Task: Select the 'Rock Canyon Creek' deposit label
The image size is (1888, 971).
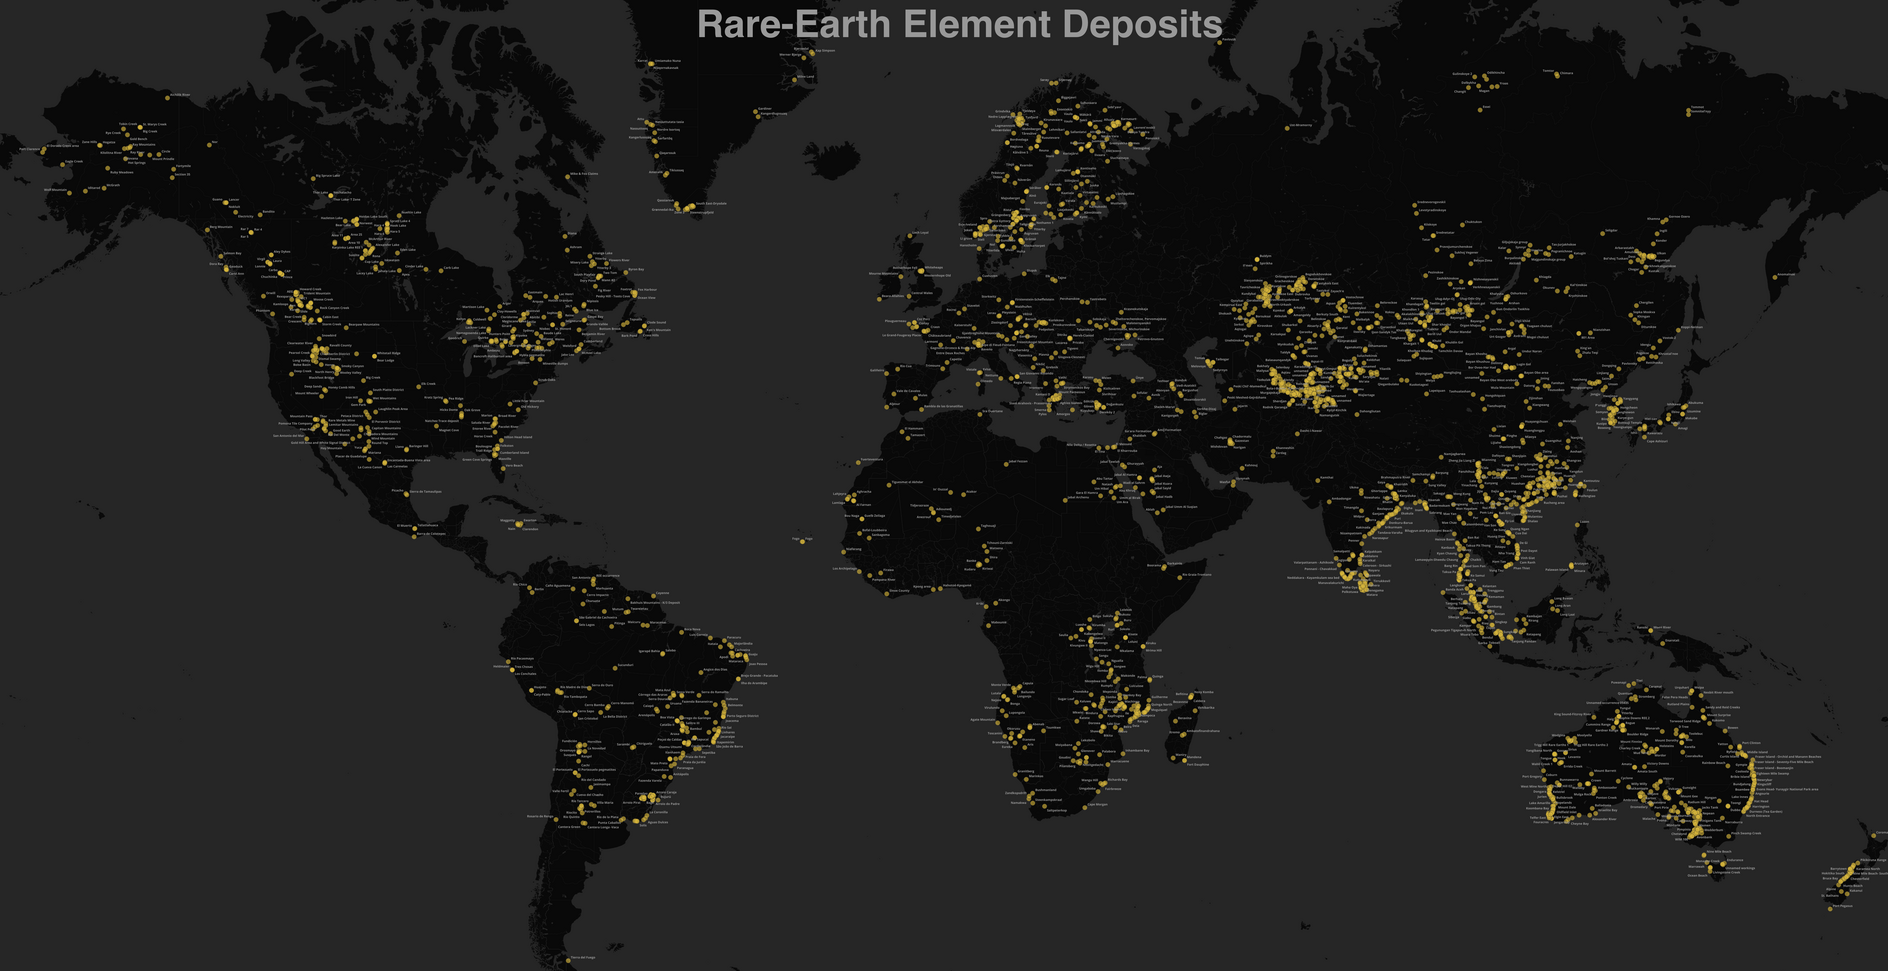Action: (x=335, y=308)
